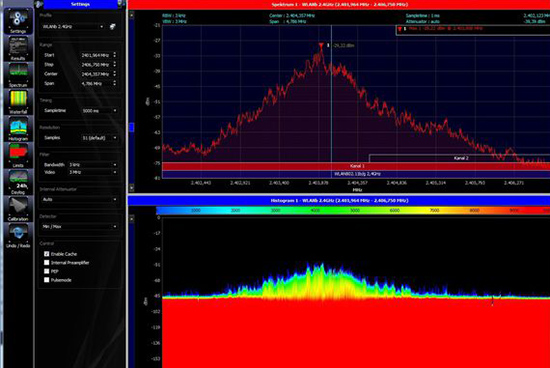Expand the WLAN 2.4GHz profile dropdown
Screen dimensions: 550x368
[73, 27]
